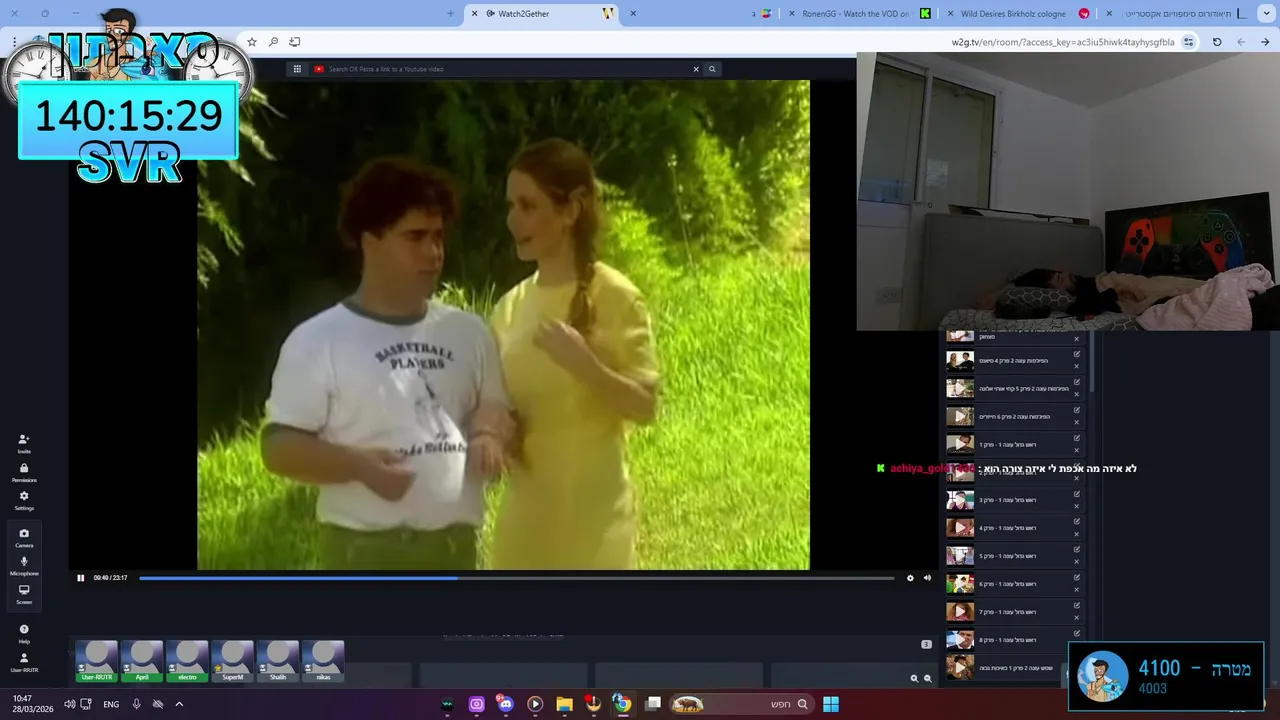Image resolution: width=1280 pixels, height=720 pixels.
Task: Select user SuperM's avatar
Action: (x=232, y=662)
